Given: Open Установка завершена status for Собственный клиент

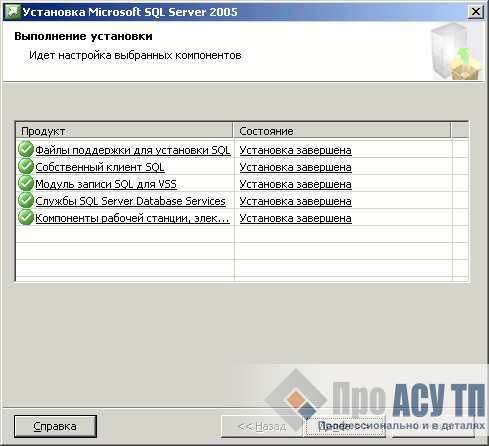Looking at the screenshot, I should (295, 167).
